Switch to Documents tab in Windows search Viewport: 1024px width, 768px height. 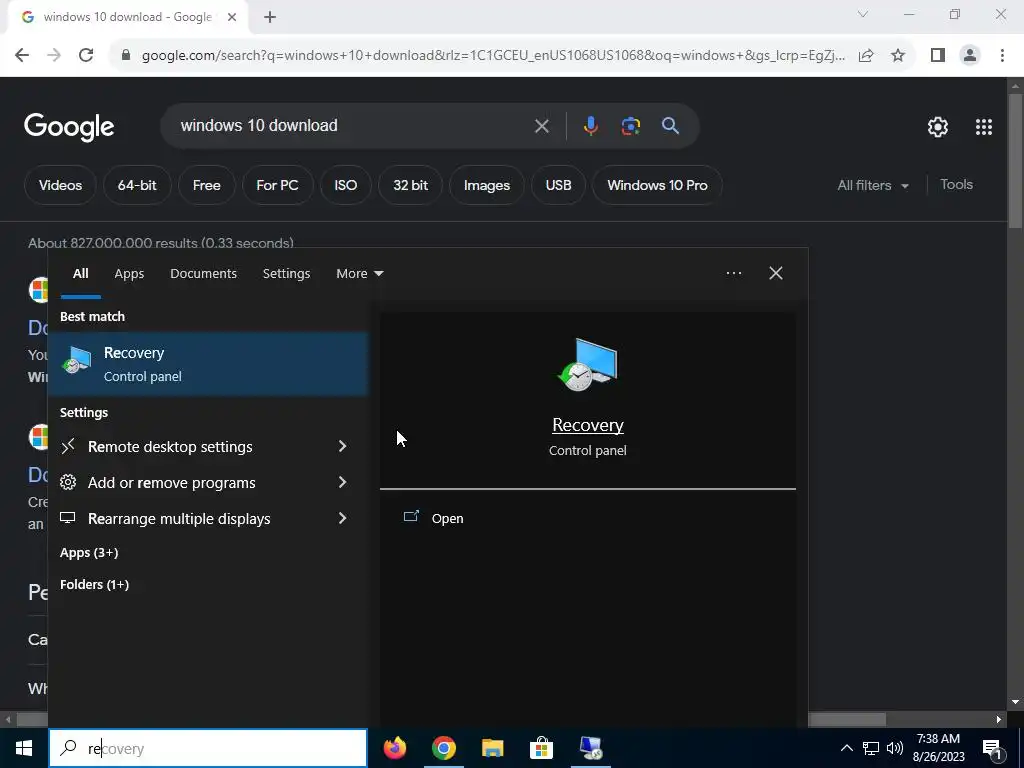pos(203,274)
